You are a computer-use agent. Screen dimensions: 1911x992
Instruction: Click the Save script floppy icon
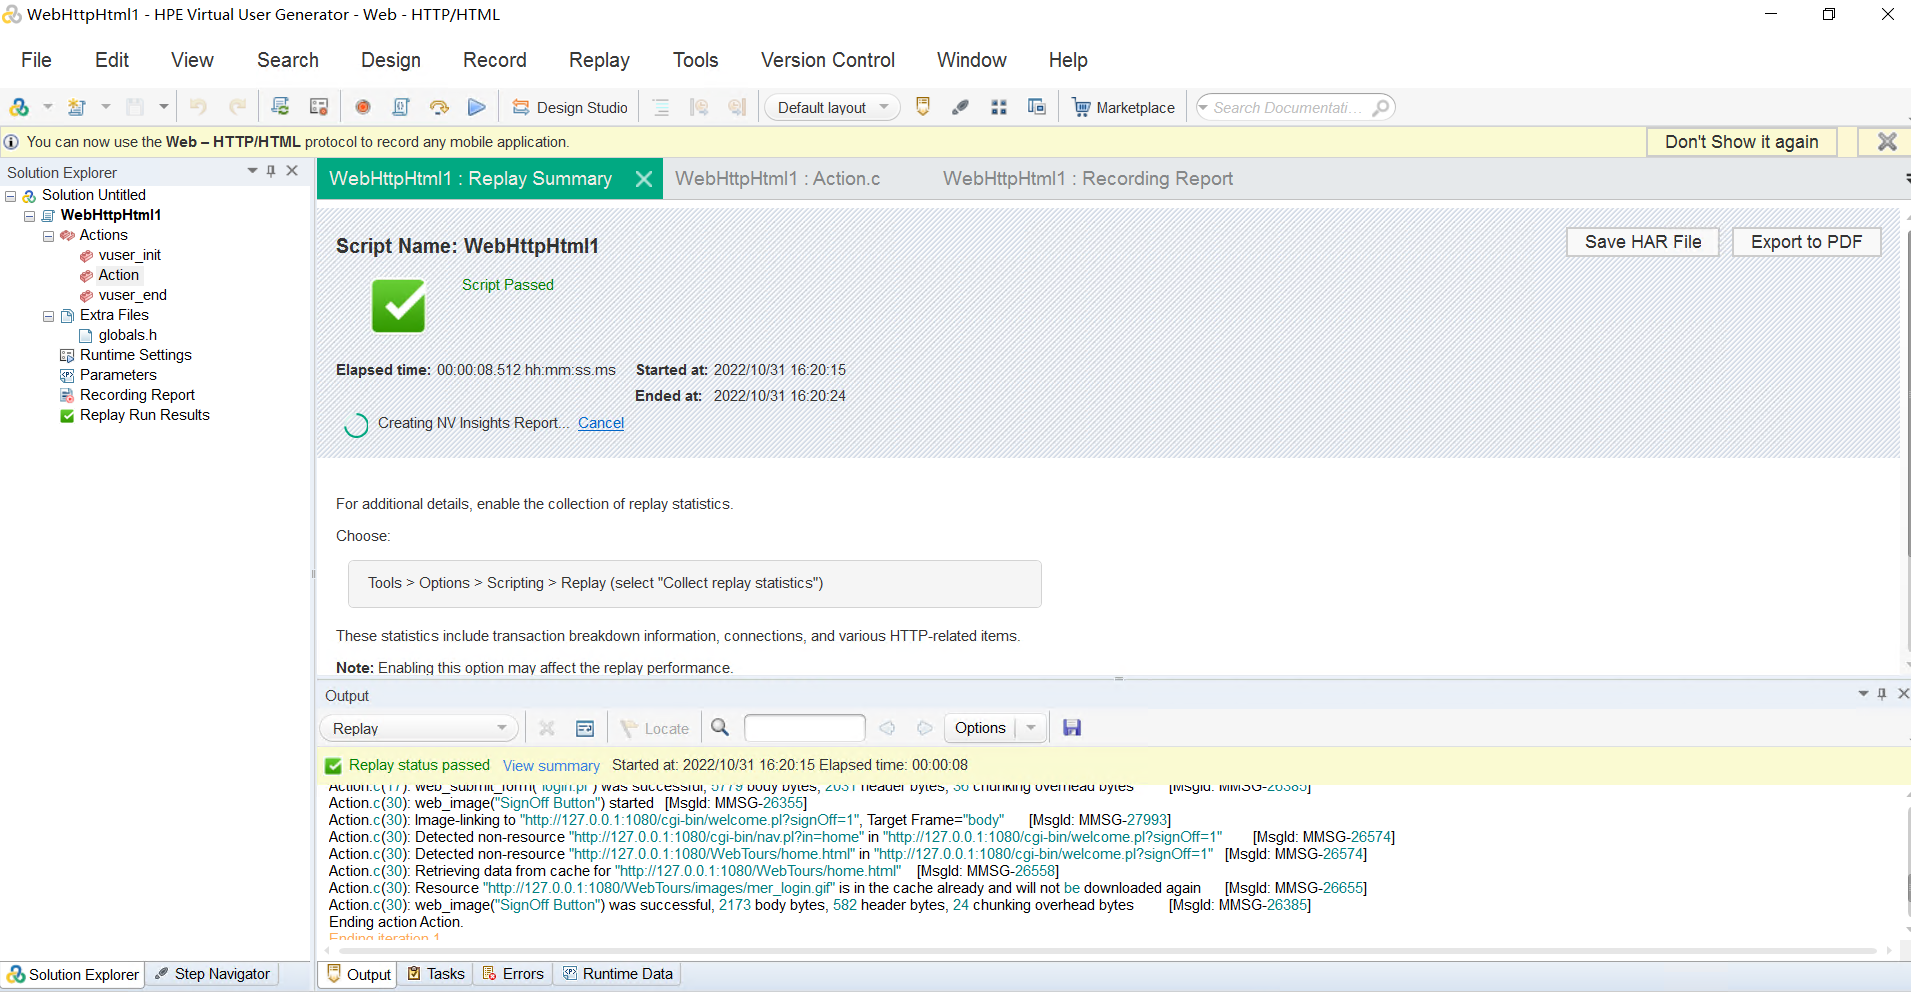tap(136, 107)
